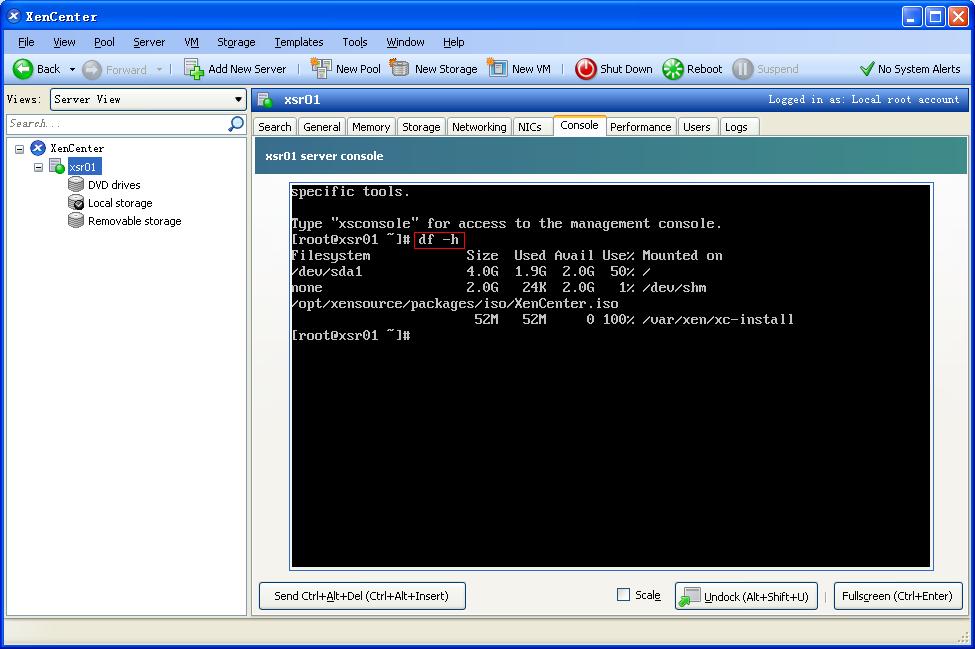Click the green Reboot icon

tap(673, 69)
